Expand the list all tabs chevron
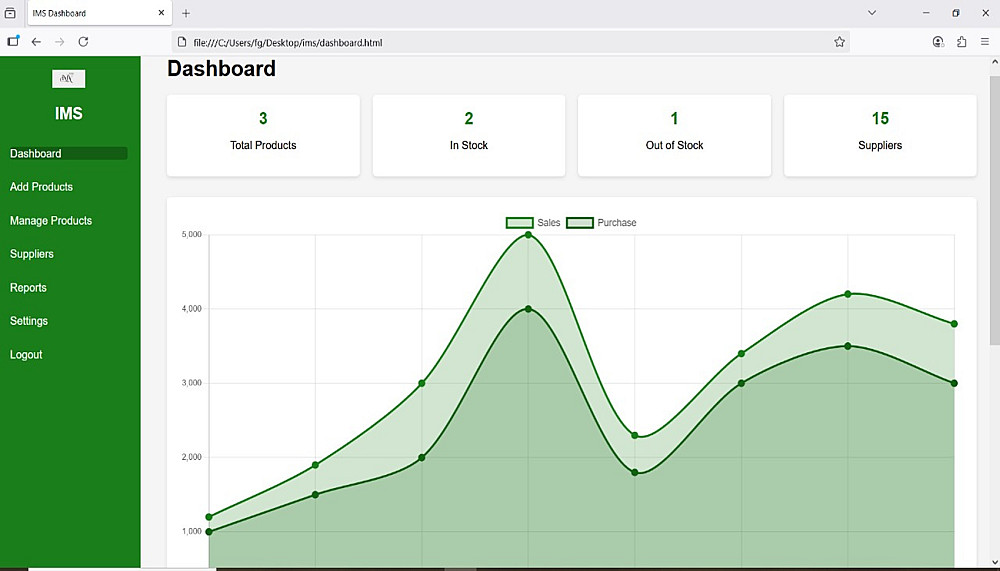This screenshot has width=1000, height=571. 872,13
